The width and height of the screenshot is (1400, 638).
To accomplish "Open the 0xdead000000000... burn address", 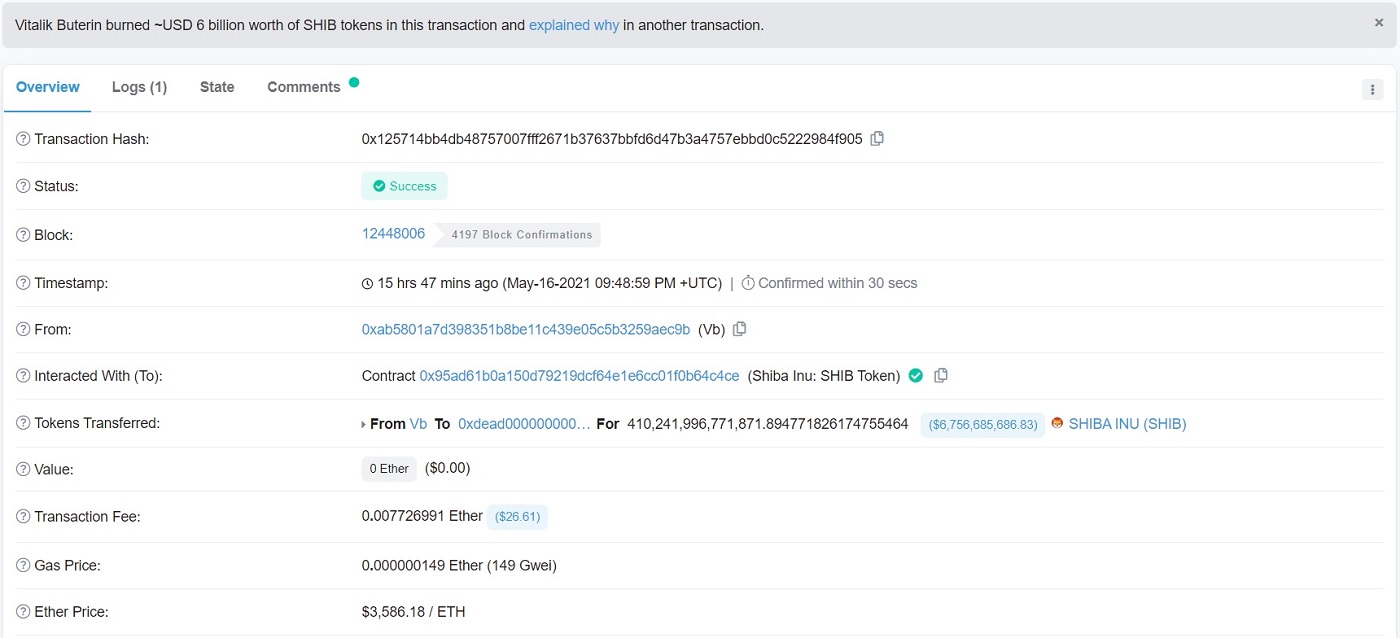I will pyautogui.click(x=524, y=424).
